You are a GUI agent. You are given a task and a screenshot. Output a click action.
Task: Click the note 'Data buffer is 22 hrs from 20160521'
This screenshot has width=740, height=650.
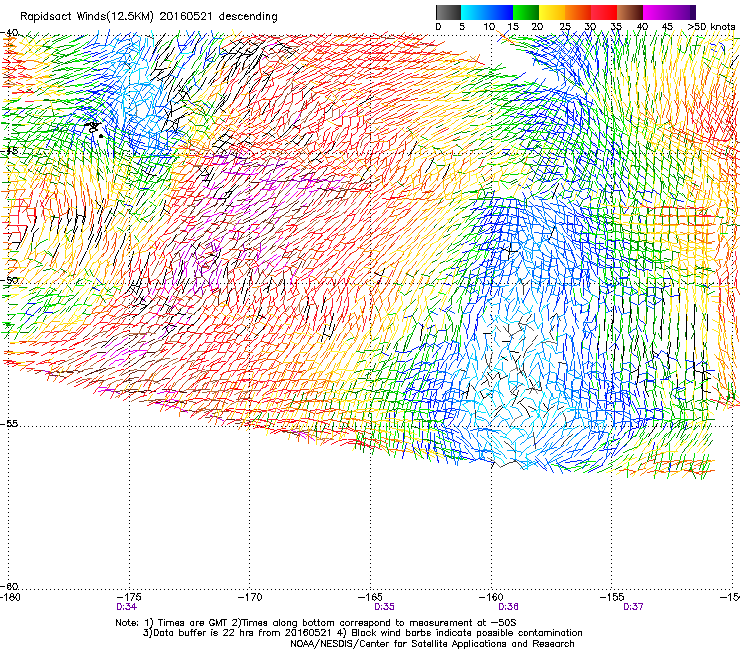click(242, 633)
